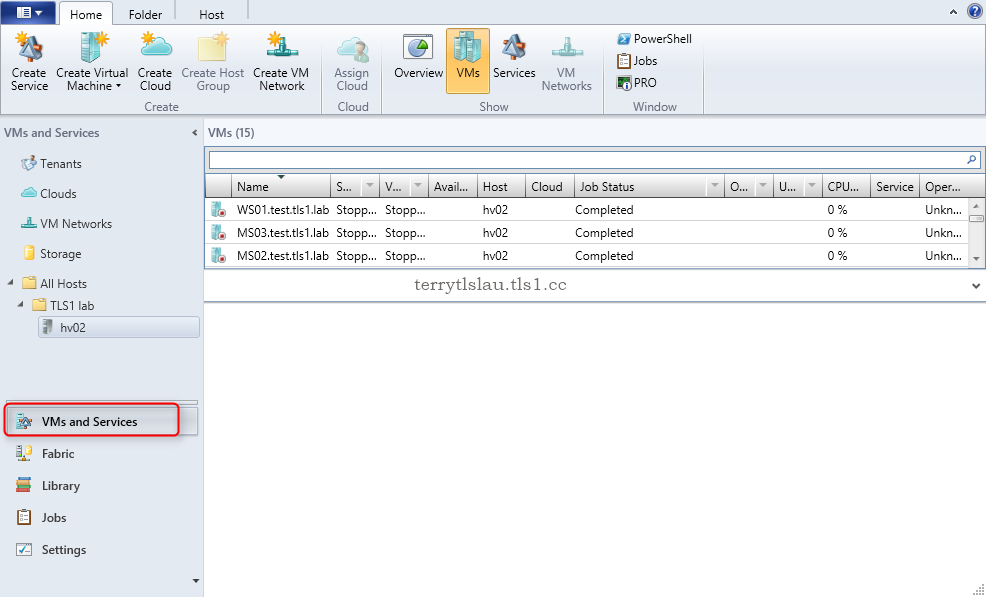This screenshot has width=986, height=597.
Task: Open the PRO window
Action: click(x=636, y=83)
